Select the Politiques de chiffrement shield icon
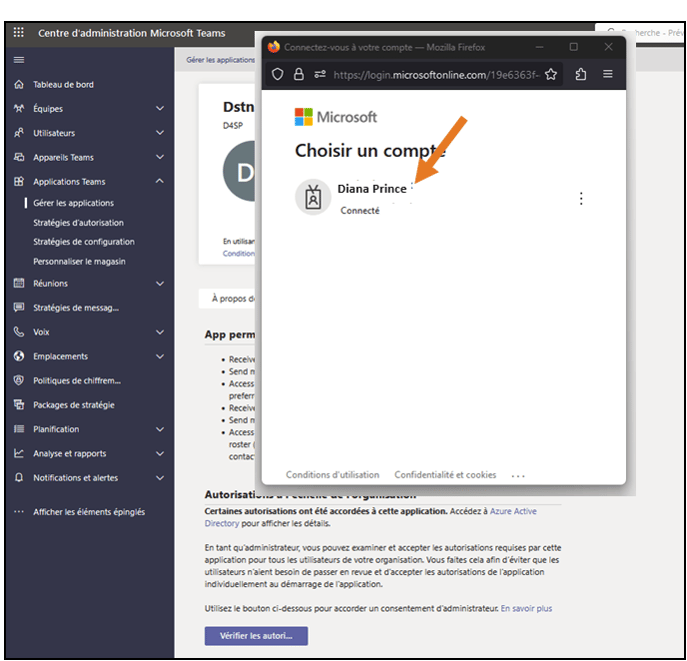Image resolution: width=687 pixels, height=661 pixels. click(19, 381)
